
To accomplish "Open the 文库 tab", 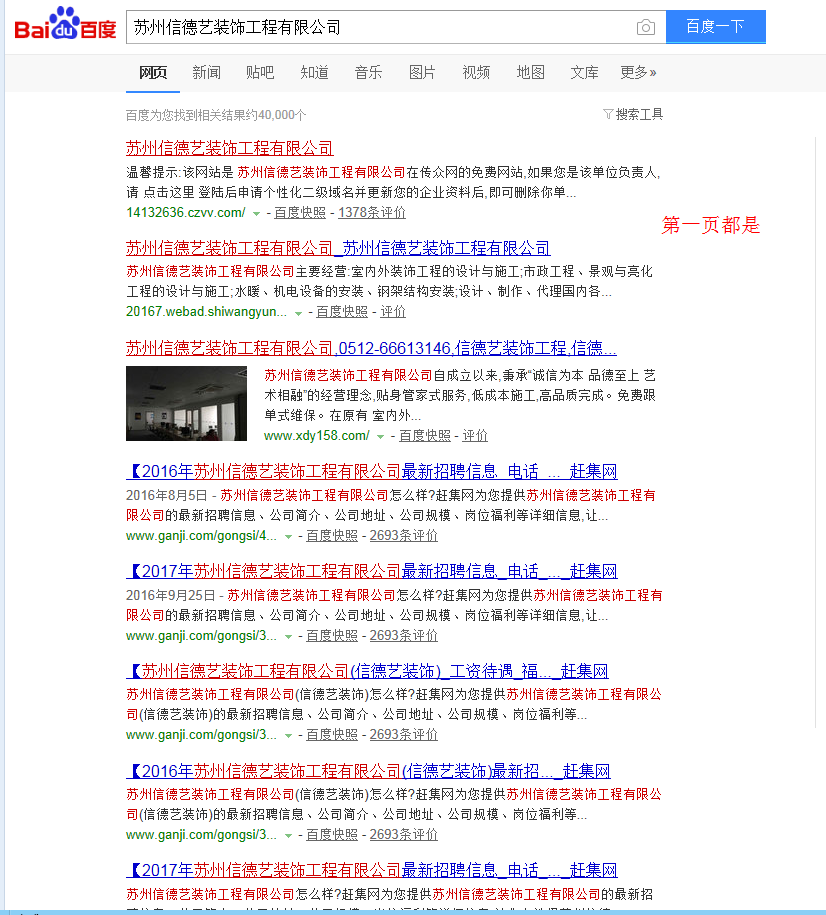I will [x=584, y=72].
